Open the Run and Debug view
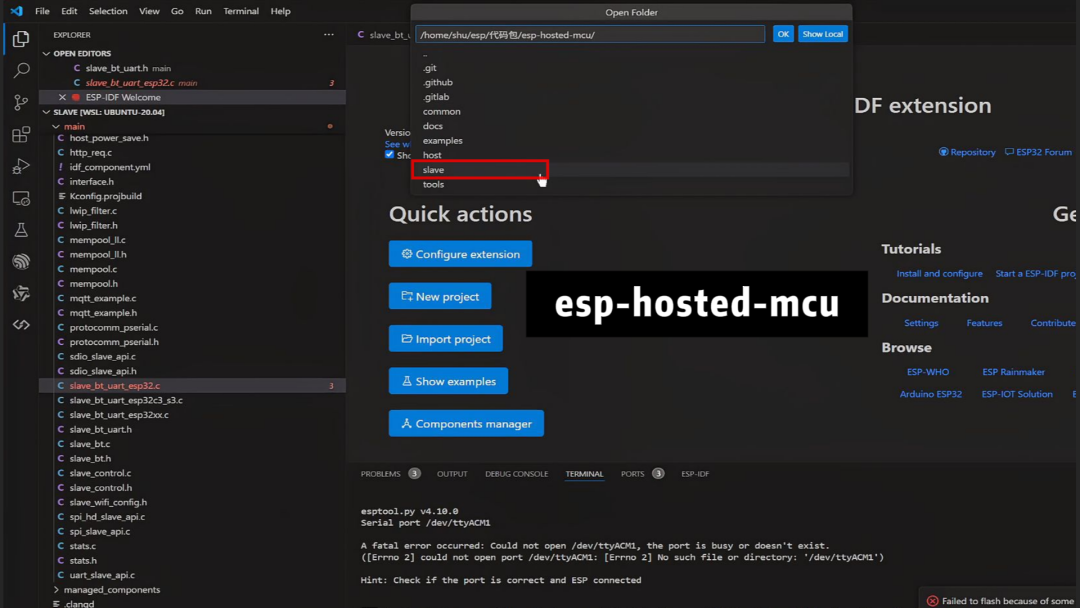The width and height of the screenshot is (1080, 608). (21, 167)
